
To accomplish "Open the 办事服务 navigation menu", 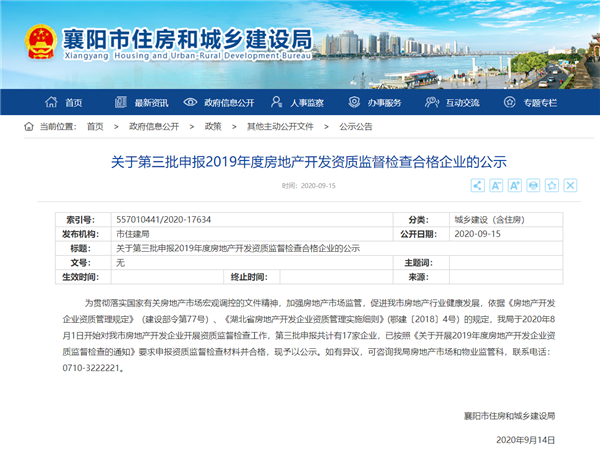I will point(375,103).
